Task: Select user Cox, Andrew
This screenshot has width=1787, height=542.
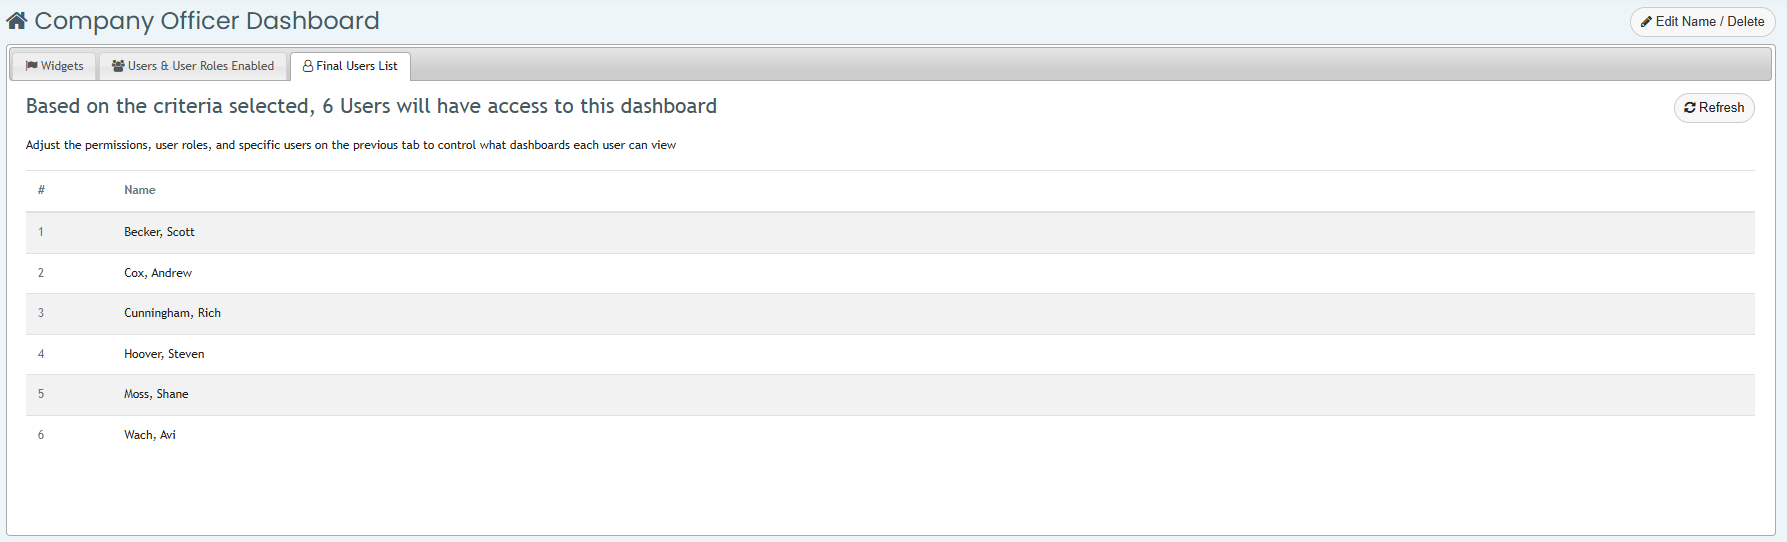Action: [x=890, y=273]
